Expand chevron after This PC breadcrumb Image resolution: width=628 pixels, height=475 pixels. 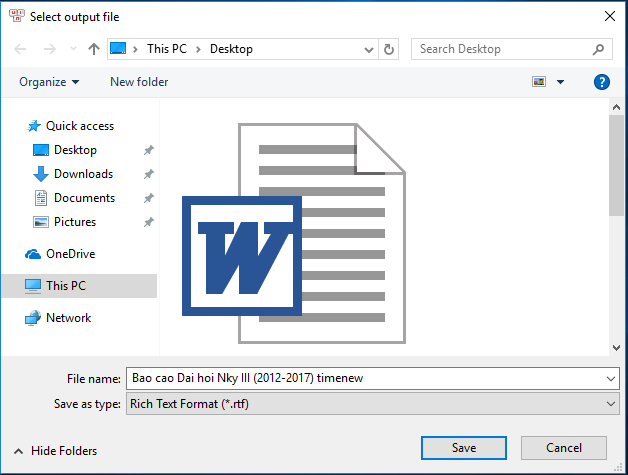point(198,49)
